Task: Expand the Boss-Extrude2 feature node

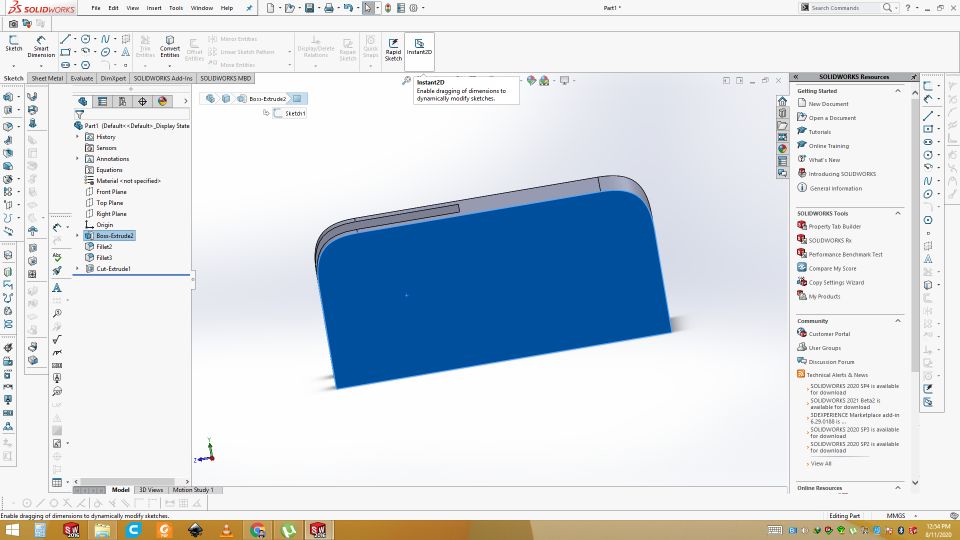Action: 78,236
